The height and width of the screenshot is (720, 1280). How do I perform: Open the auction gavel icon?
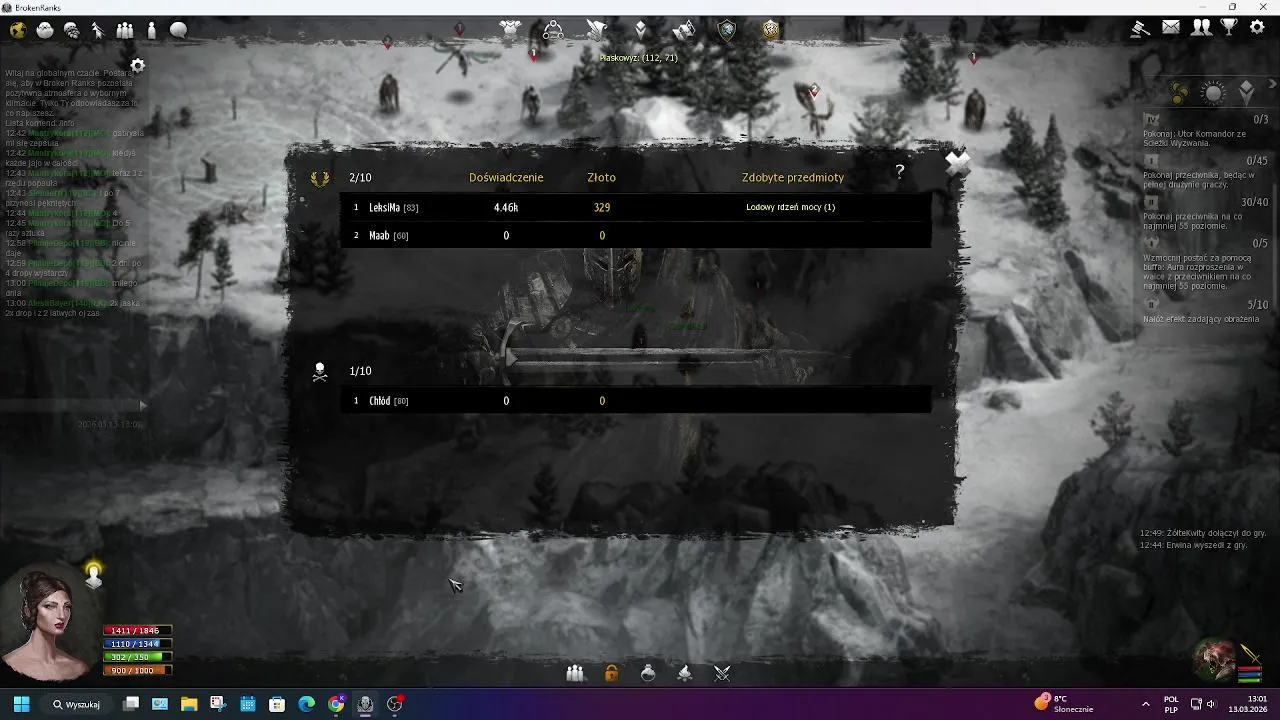pos(1140,28)
